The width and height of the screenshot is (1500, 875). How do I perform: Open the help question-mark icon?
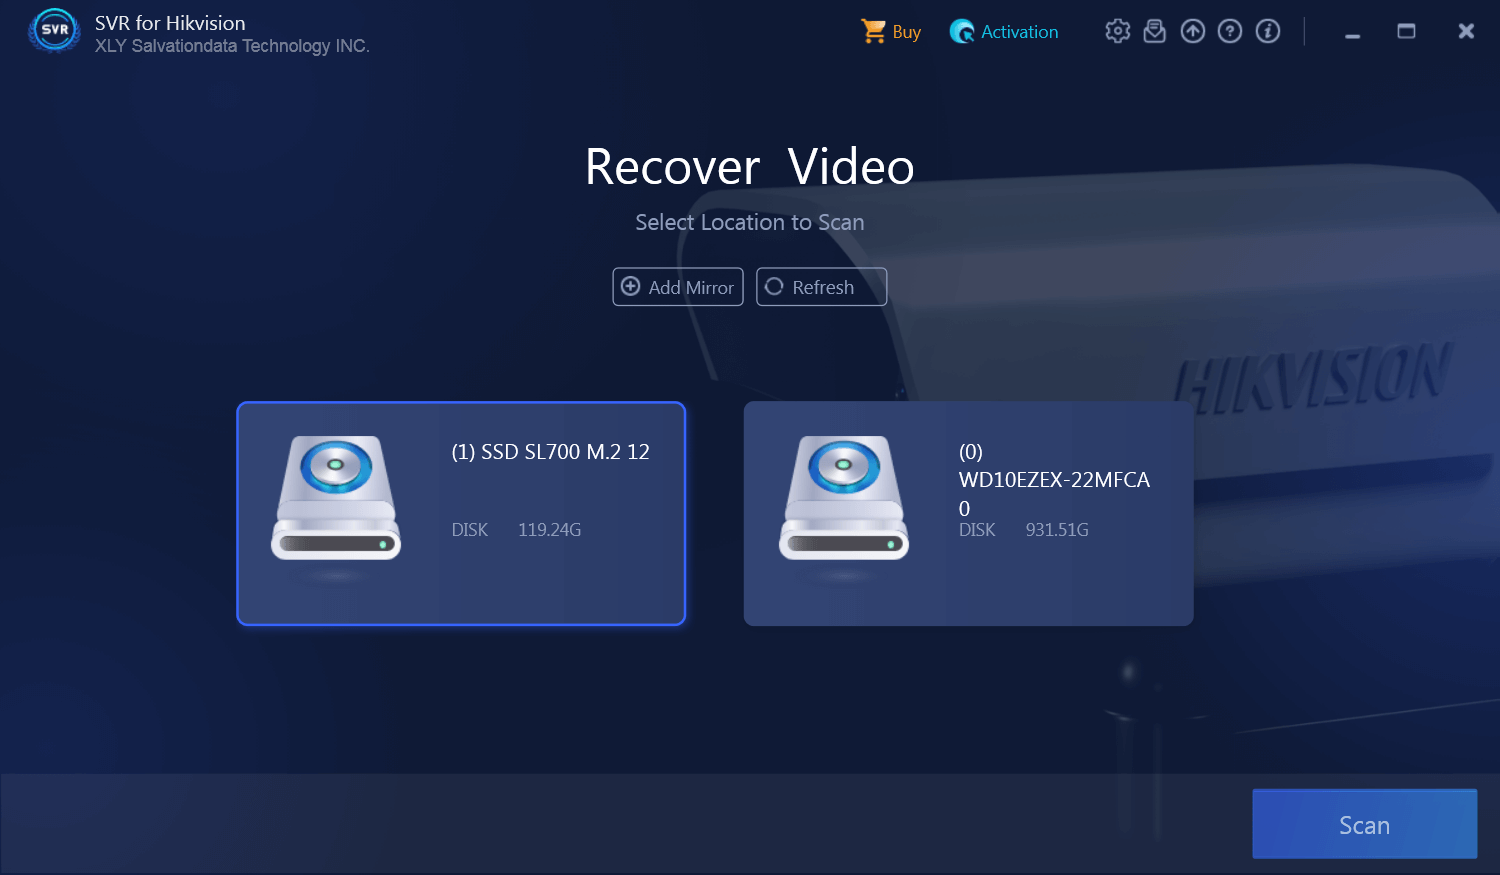pyautogui.click(x=1230, y=31)
